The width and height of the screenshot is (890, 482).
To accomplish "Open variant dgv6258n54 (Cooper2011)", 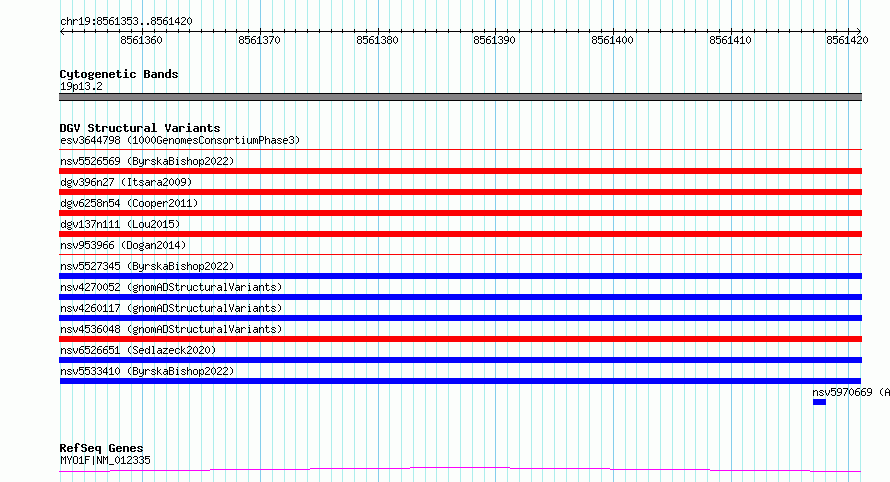I will [129, 203].
